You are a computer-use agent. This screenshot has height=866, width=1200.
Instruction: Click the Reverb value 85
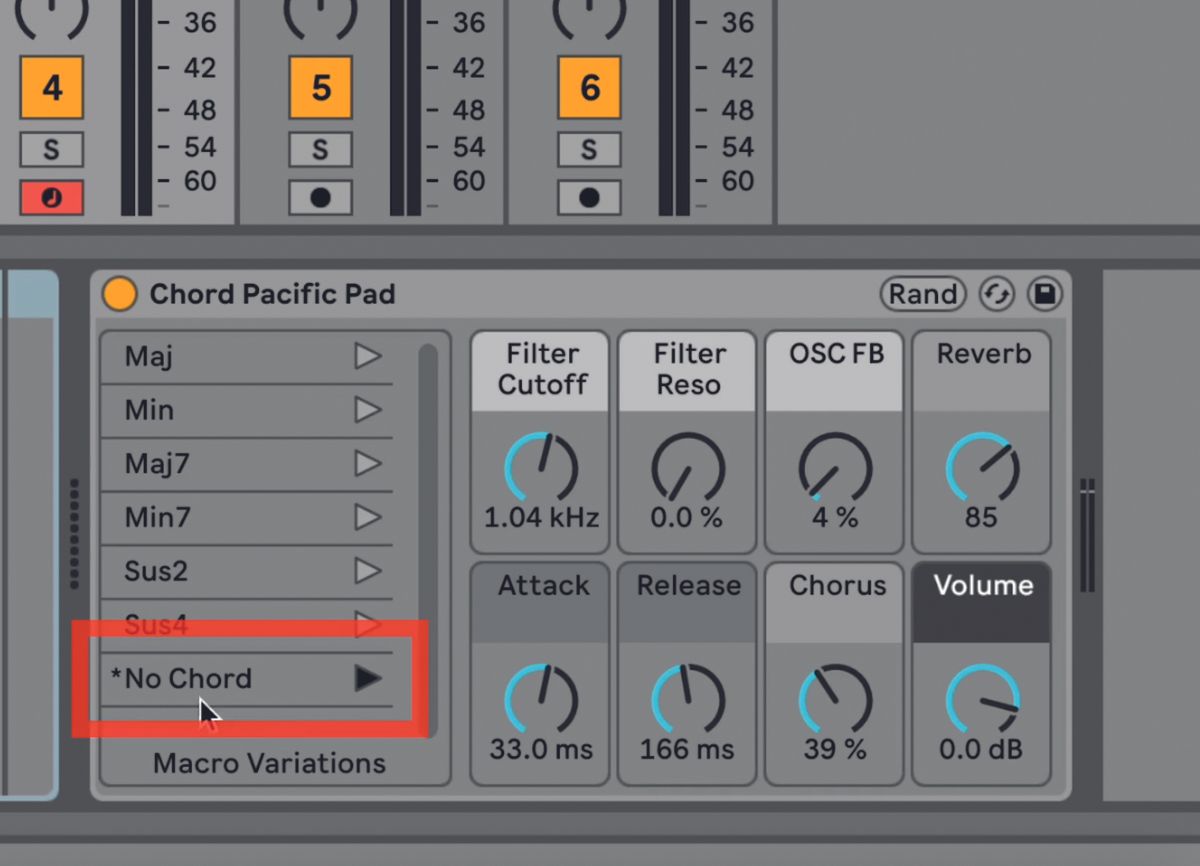[x=982, y=518]
